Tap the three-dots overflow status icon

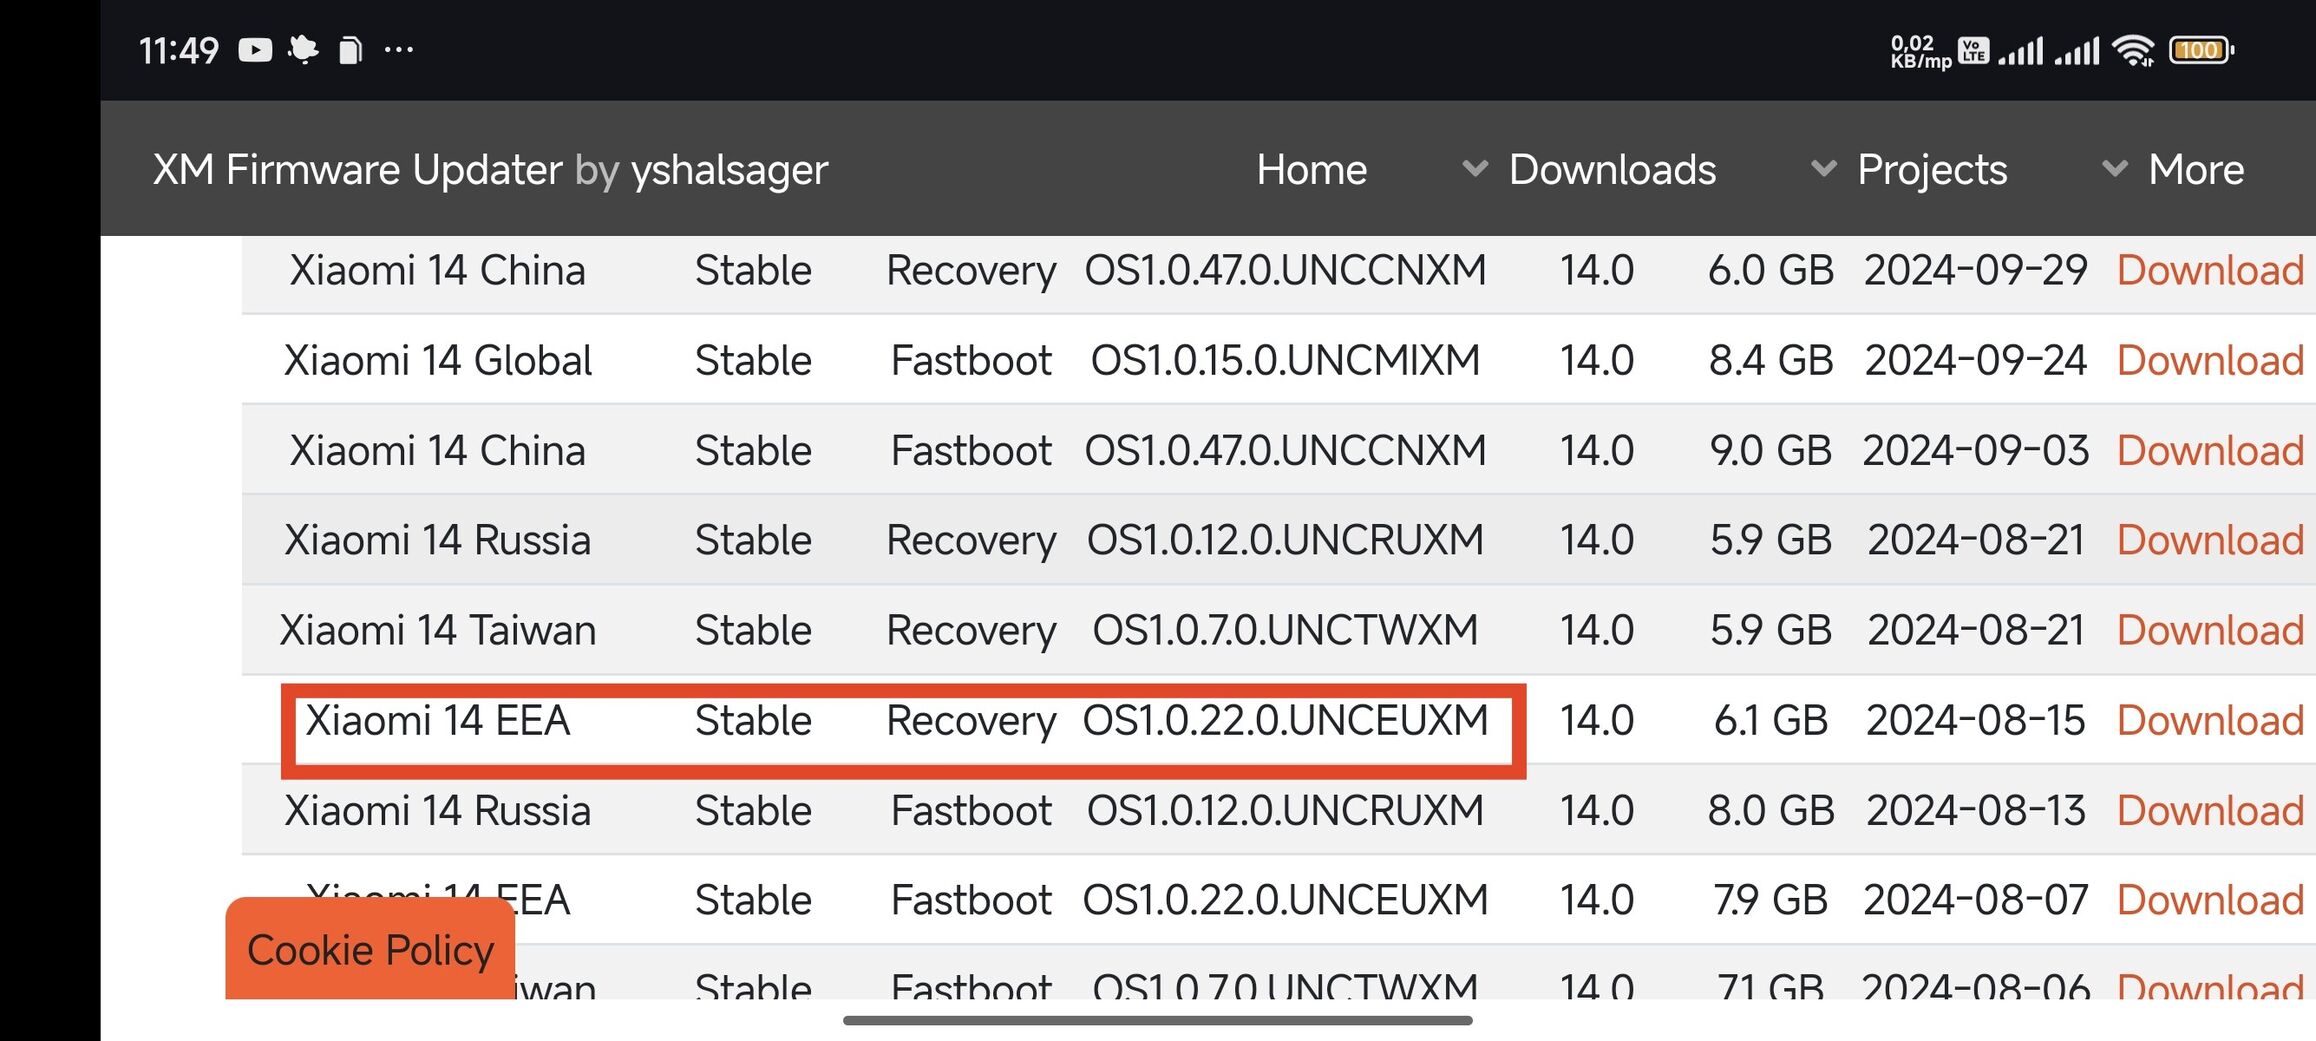(399, 49)
